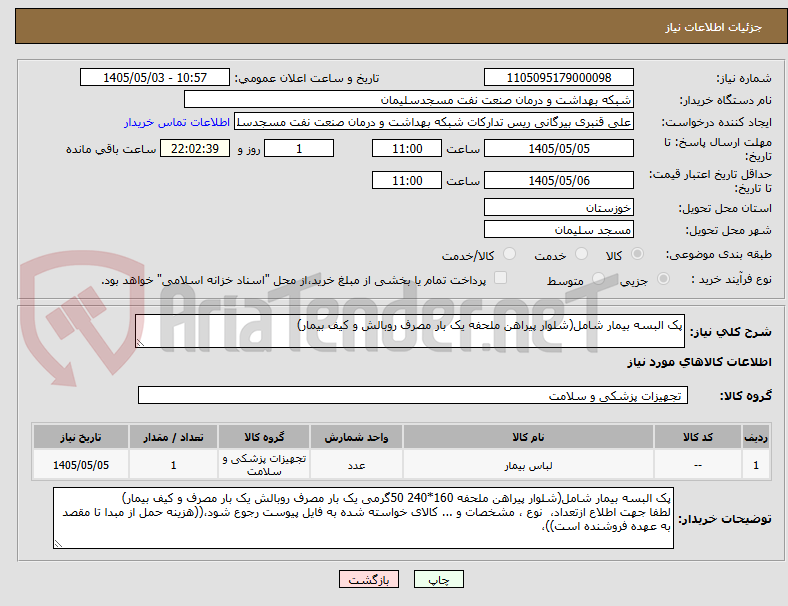
Task: Click the response deadline time 11:00 field
Action: pyautogui.click(x=407, y=148)
